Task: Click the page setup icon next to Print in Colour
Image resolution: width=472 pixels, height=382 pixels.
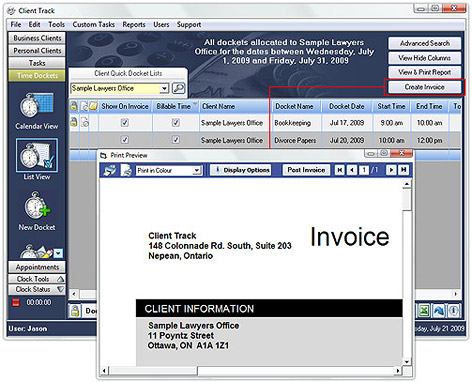Action: click(x=127, y=170)
